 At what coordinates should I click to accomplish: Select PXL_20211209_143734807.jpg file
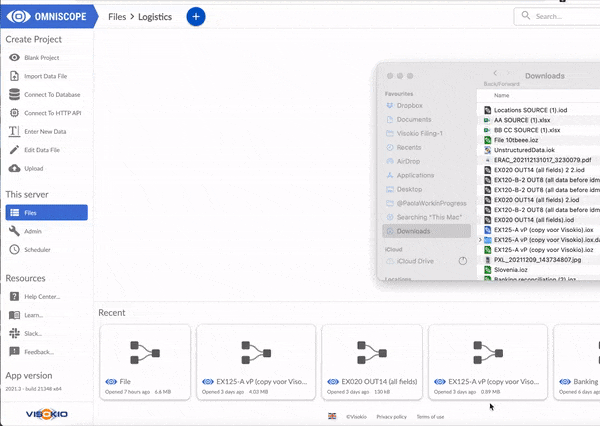[x=538, y=260]
